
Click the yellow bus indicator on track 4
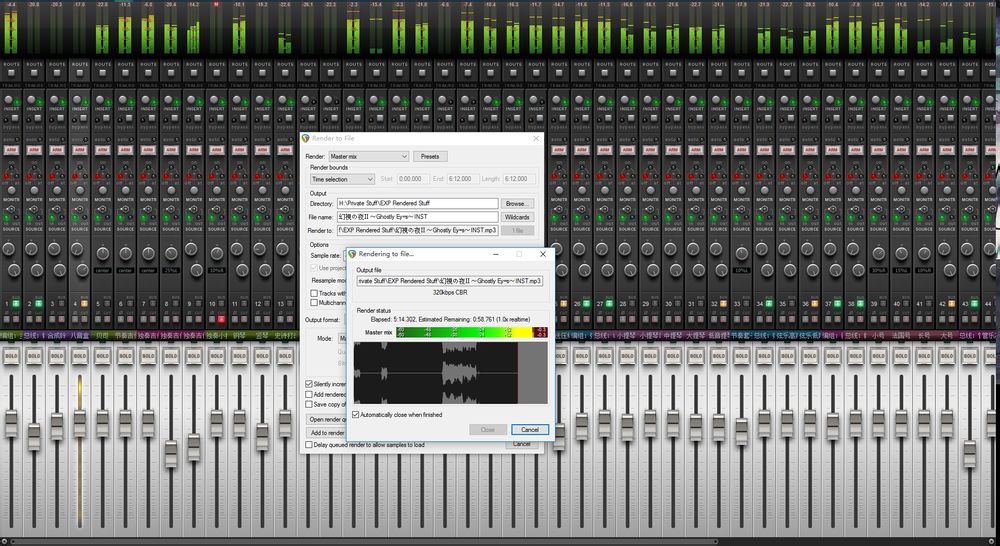coord(84,303)
